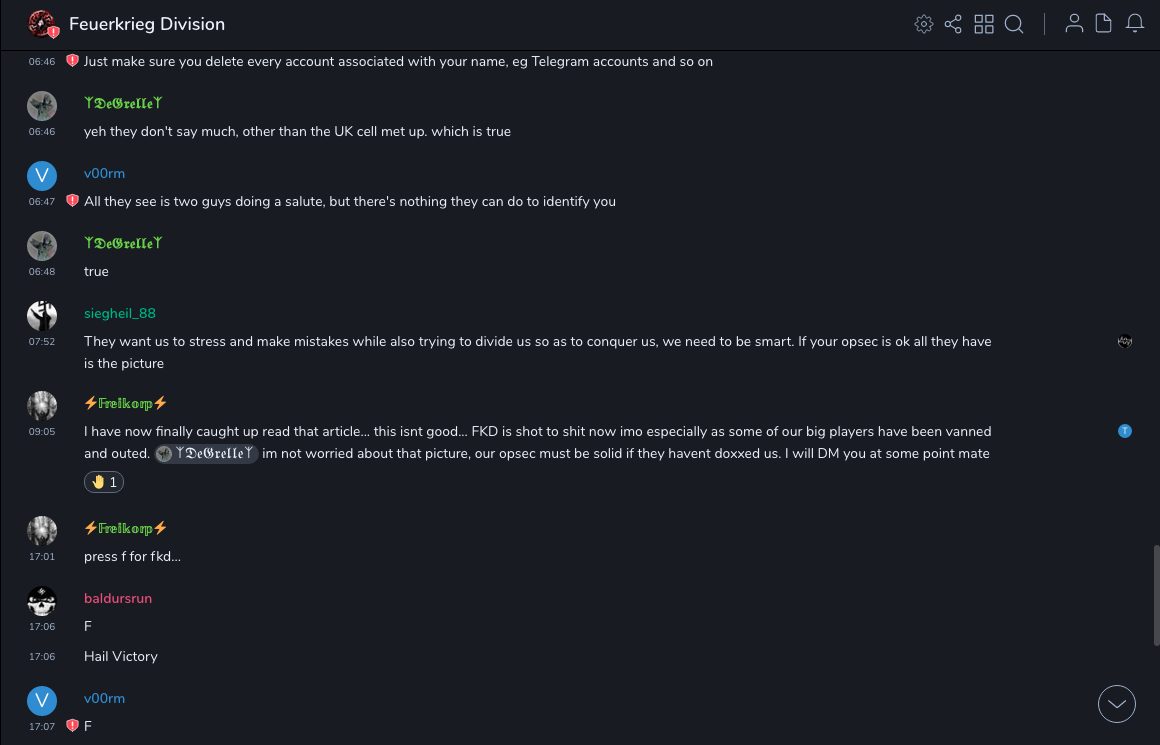Toggle the hand emoji reaction with count 1
The width and height of the screenshot is (1160, 745).
(104, 482)
